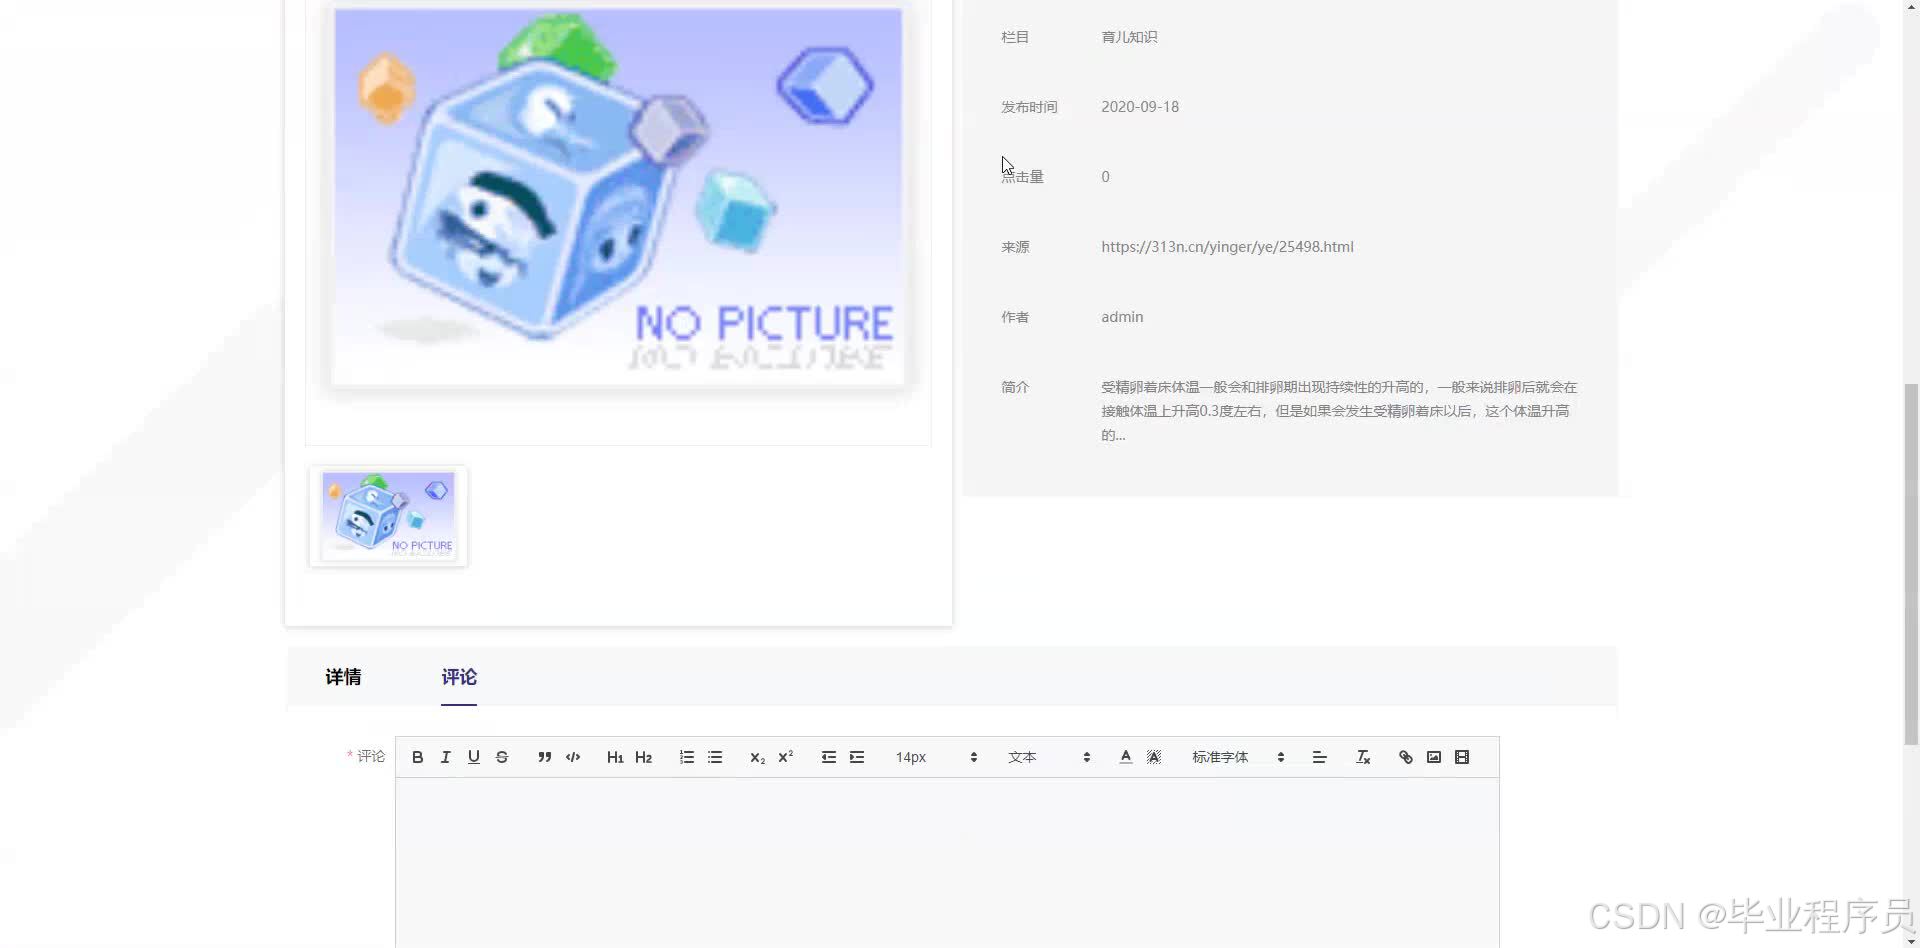Open the 文本 heading style dropdown

pyautogui.click(x=1049, y=757)
